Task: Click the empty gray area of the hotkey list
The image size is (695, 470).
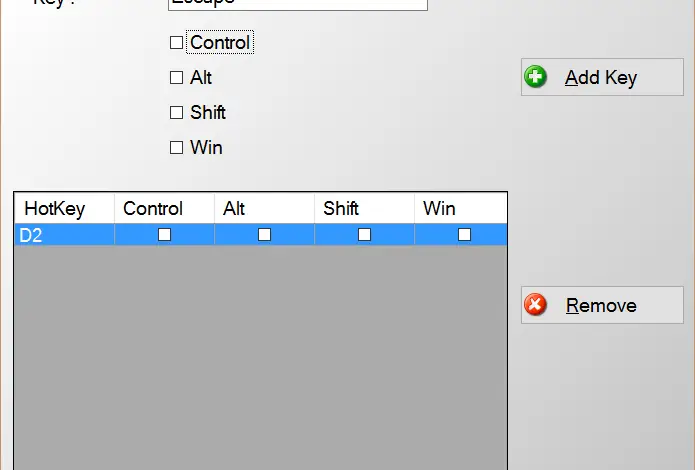Action: tap(260, 360)
